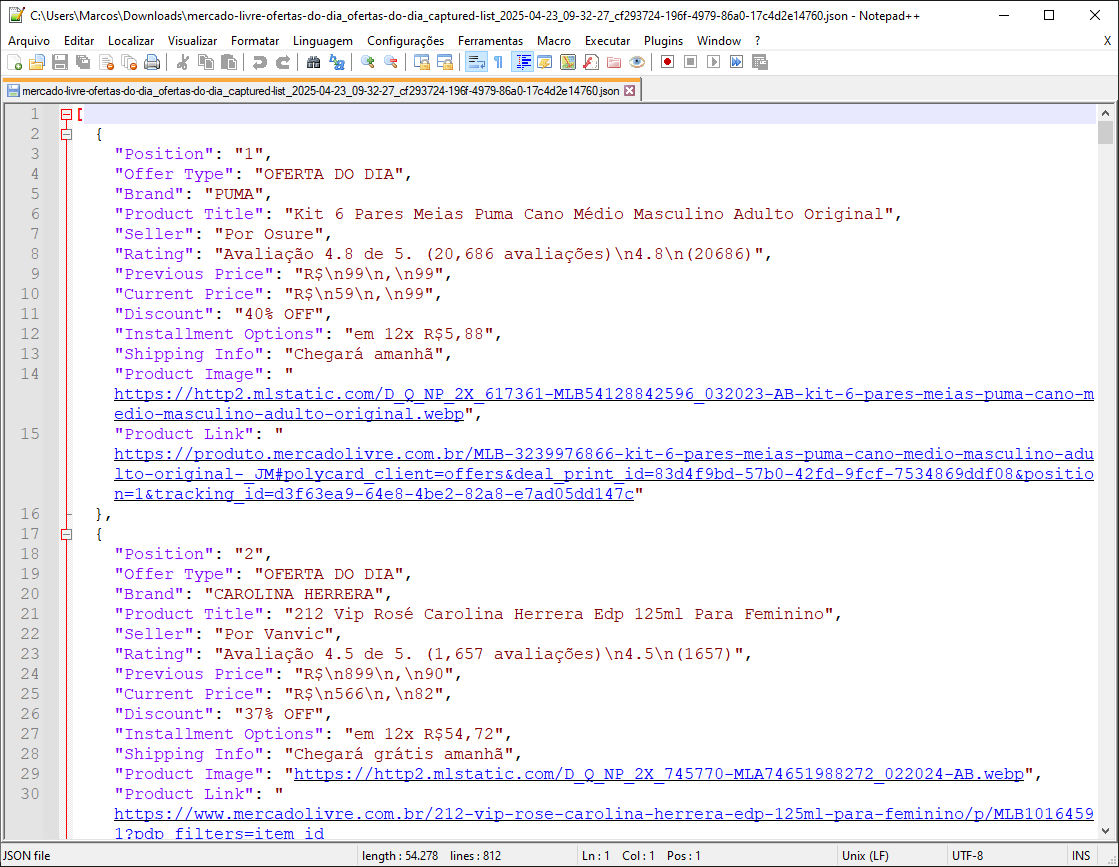Follow the produto.mercadolivre.com.br product link

click(x=604, y=474)
